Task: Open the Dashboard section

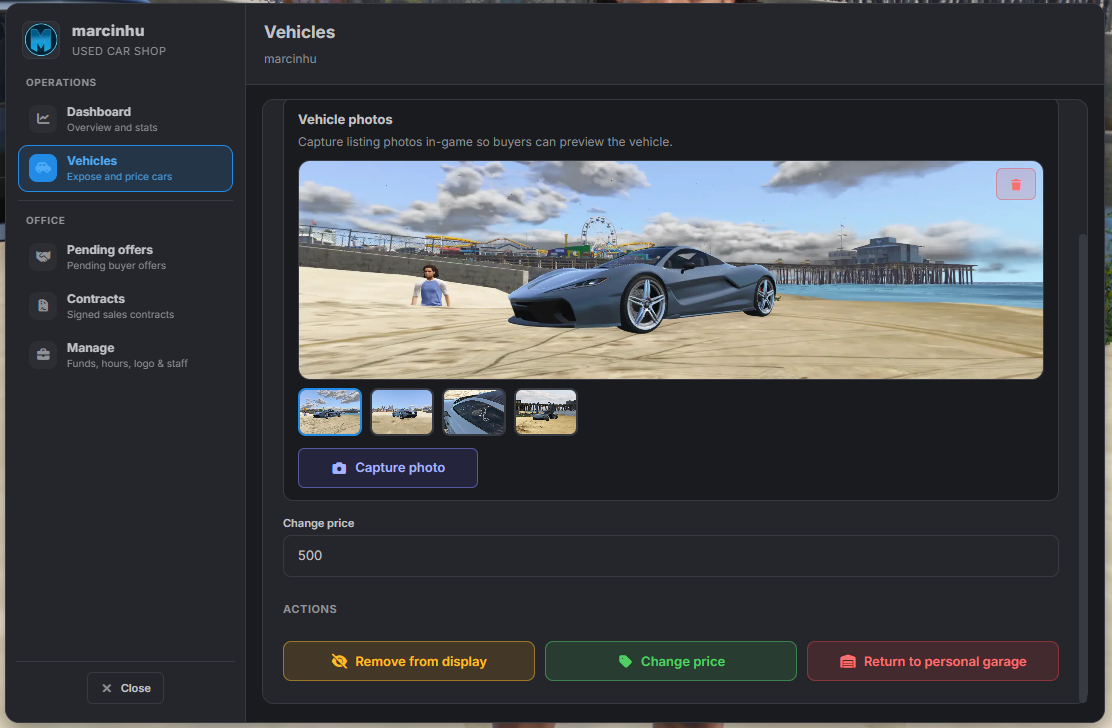Action: pyautogui.click(x=126, y=119)
